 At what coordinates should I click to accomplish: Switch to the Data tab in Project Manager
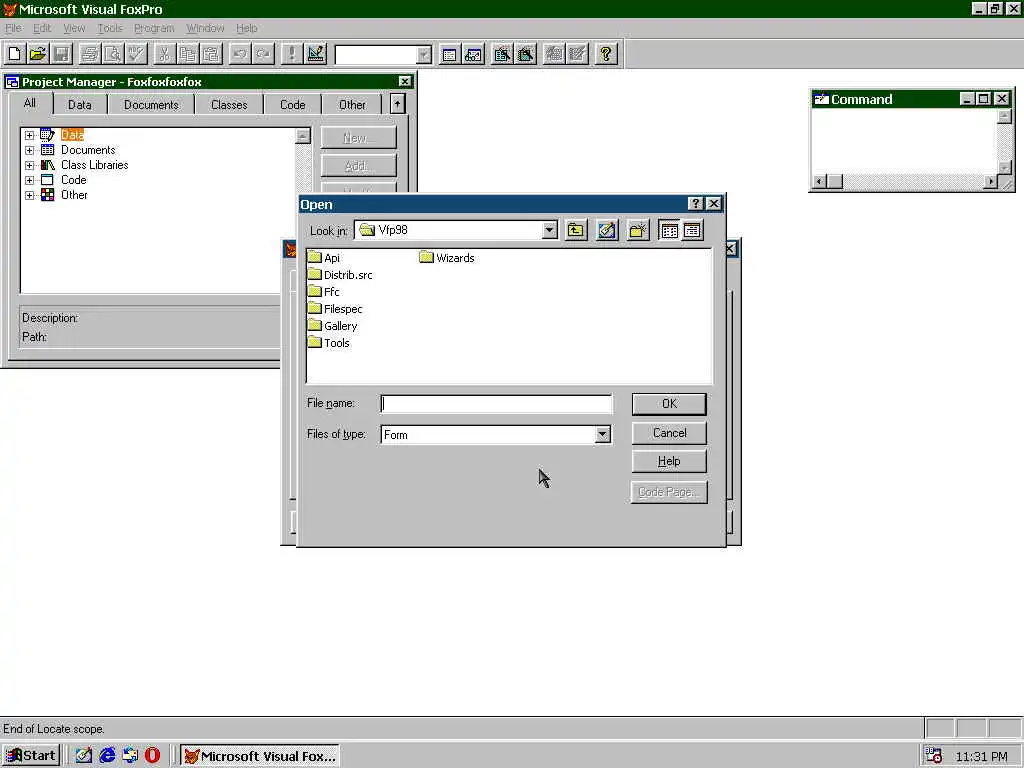tap(80, 104)
